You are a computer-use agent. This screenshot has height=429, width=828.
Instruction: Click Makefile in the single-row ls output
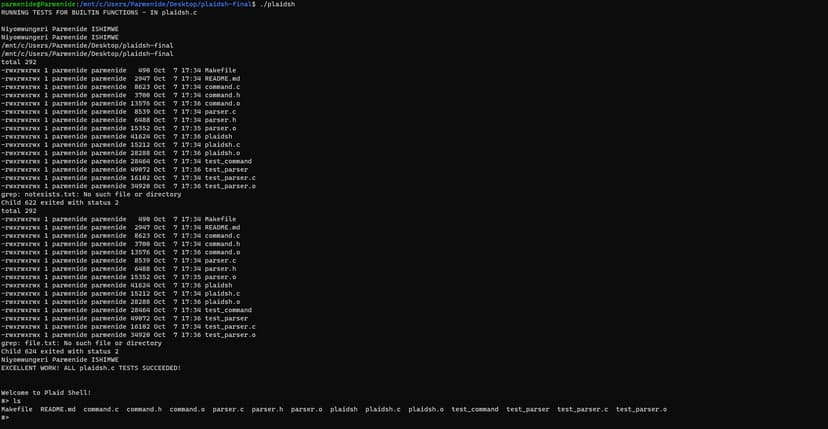(17, 409)
